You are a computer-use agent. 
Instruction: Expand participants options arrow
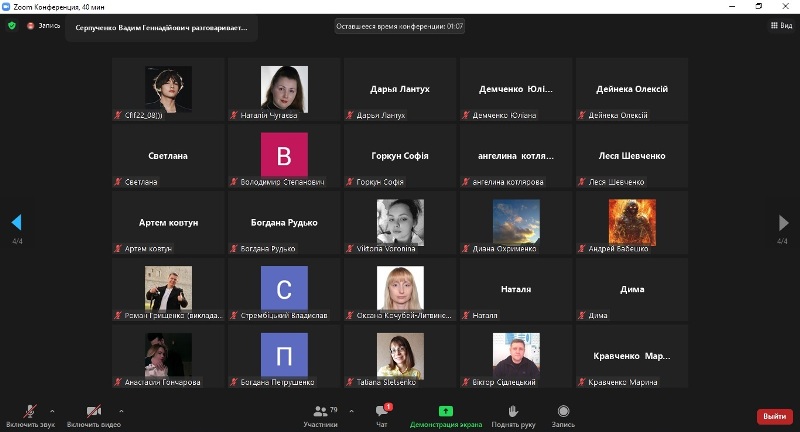pos(352,411)
